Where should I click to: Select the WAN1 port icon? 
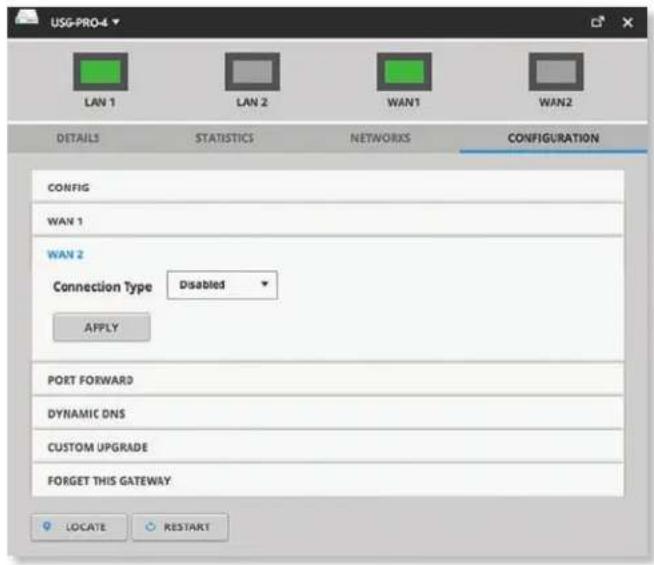pyautogui.click(x=404, y=72)
